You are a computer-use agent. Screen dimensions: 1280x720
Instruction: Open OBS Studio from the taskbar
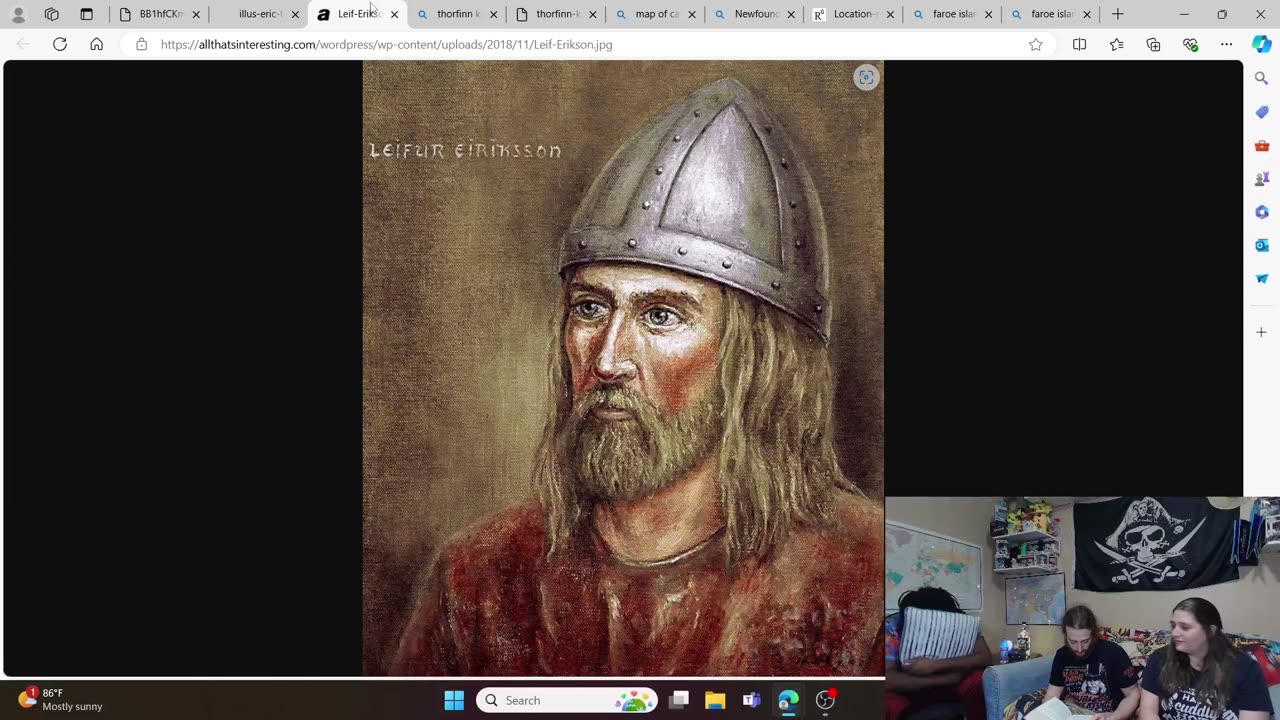point(825,700)
